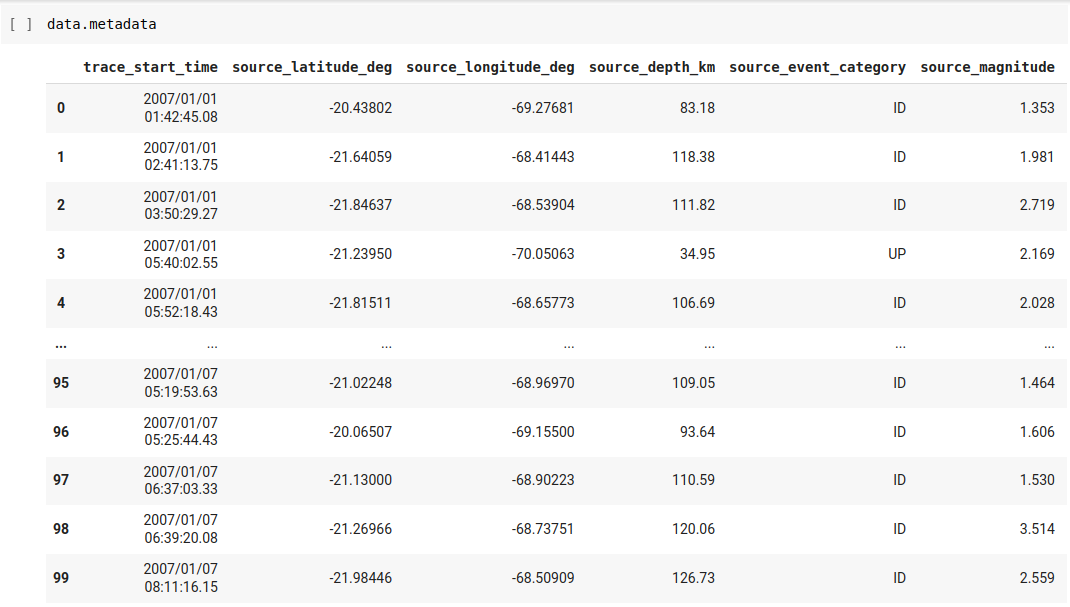Click into the data.metadata code input

coord(101,23)
